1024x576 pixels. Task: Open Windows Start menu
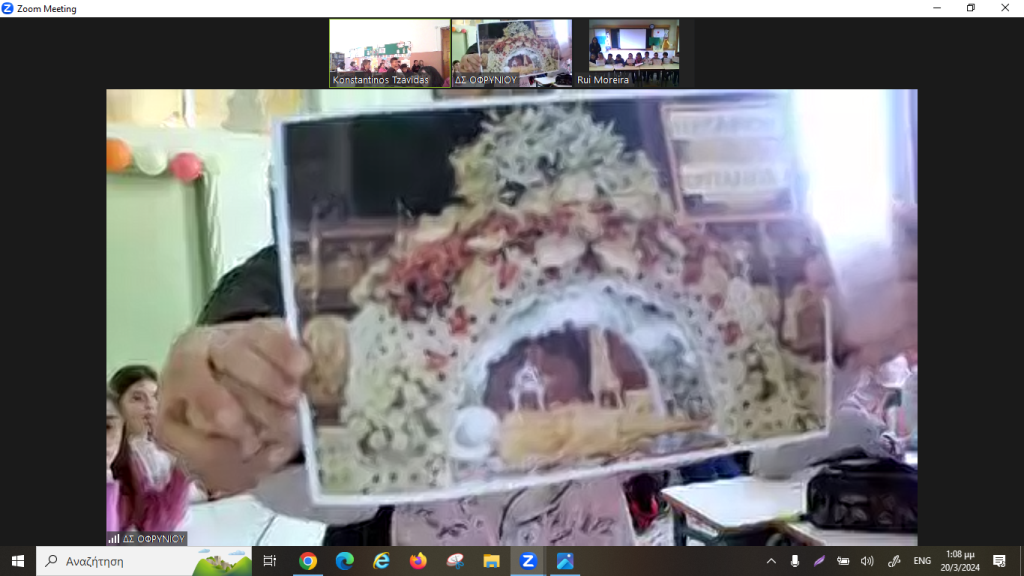[17, 561]
